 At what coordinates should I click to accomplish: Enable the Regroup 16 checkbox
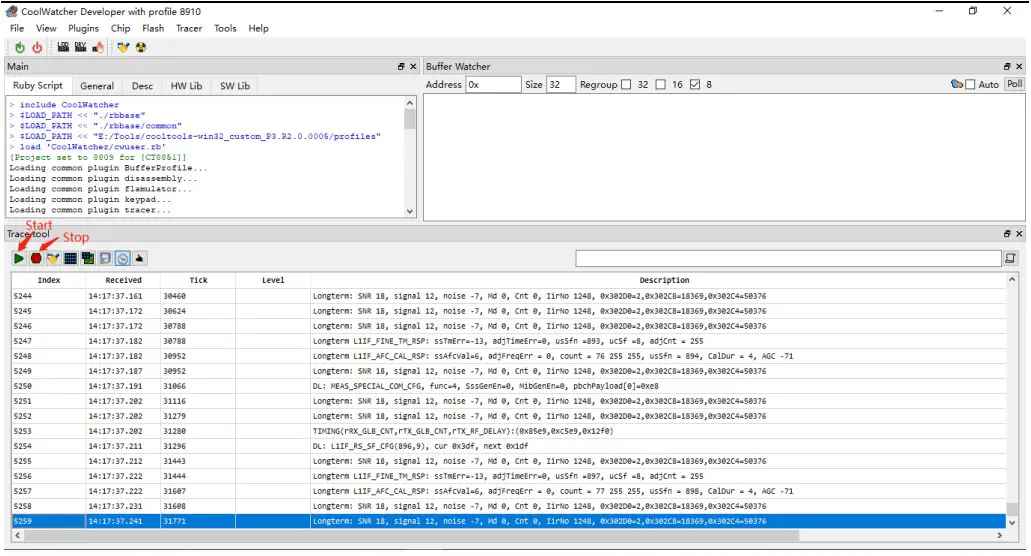pos(661,85)
